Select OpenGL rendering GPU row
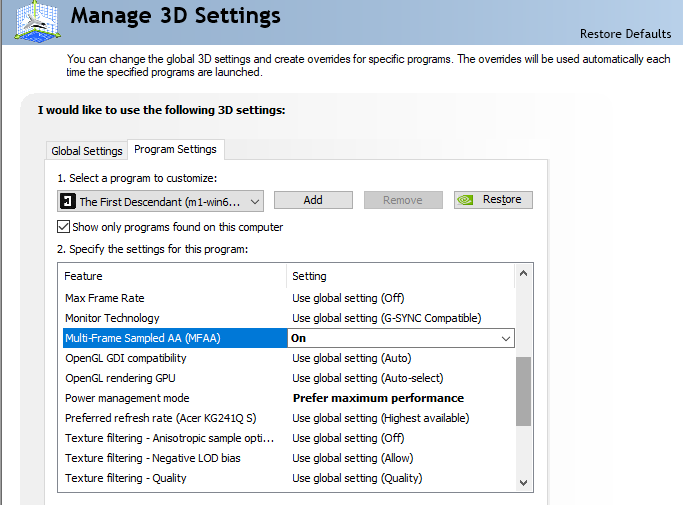The width and height of the screenshot is (684, 505). [x=121, y=378]
